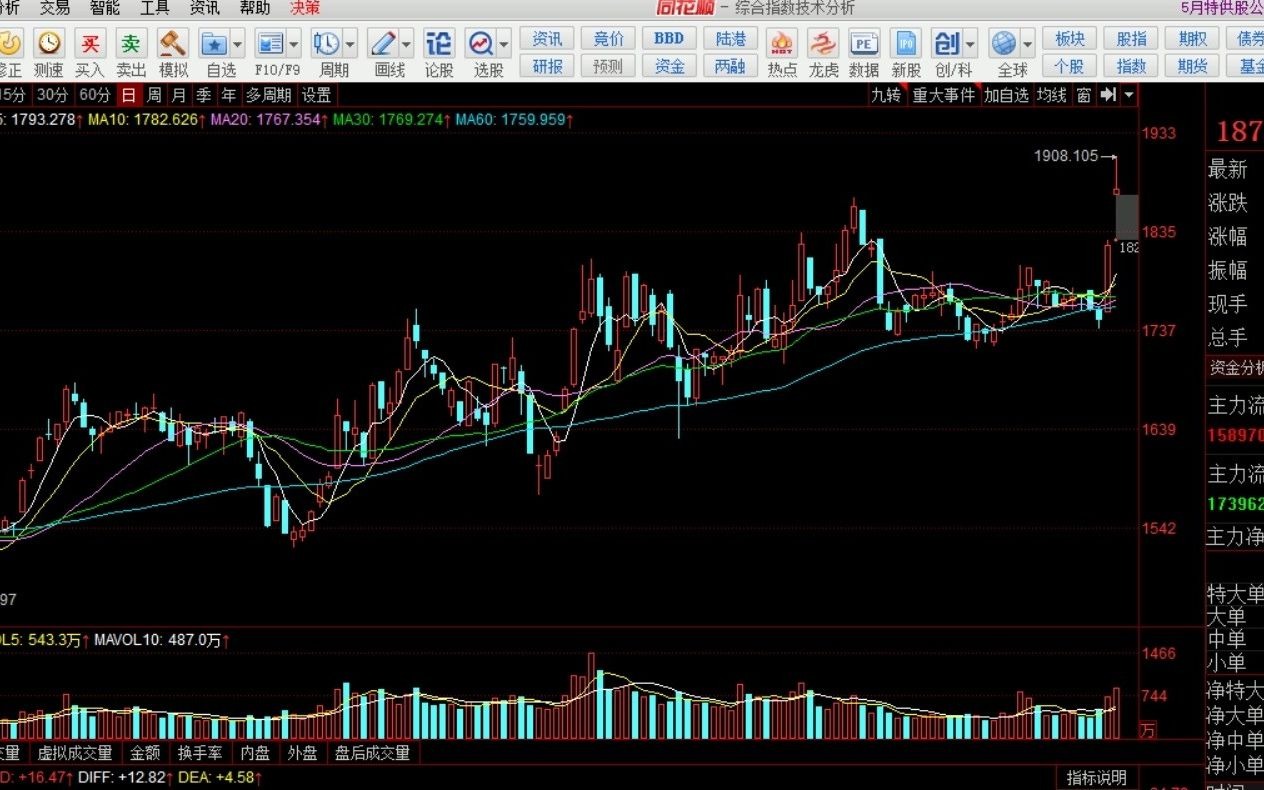
Task: Open the 帮助 menu
Action: (x=255, y=8)
